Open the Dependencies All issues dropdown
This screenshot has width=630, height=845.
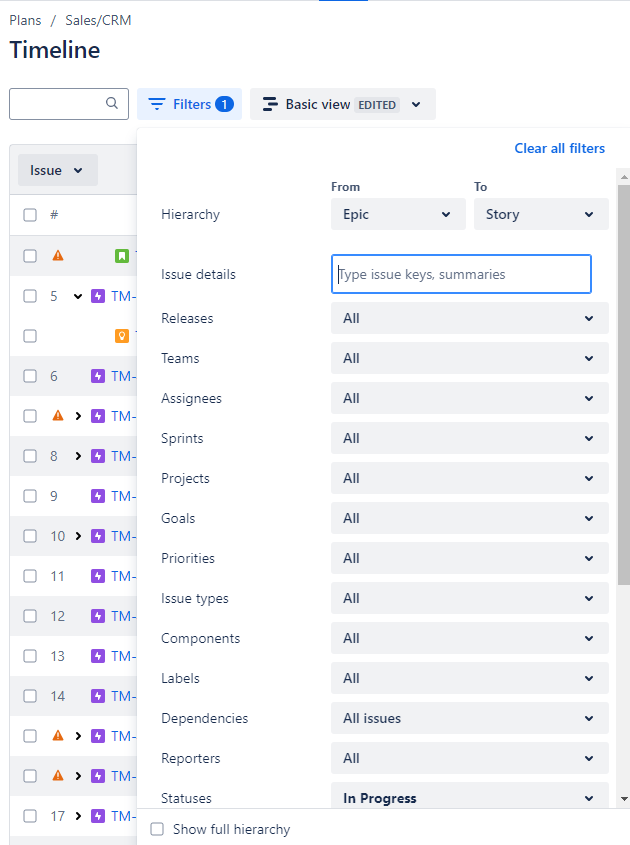pyautogui.click(x=470, y=718)
